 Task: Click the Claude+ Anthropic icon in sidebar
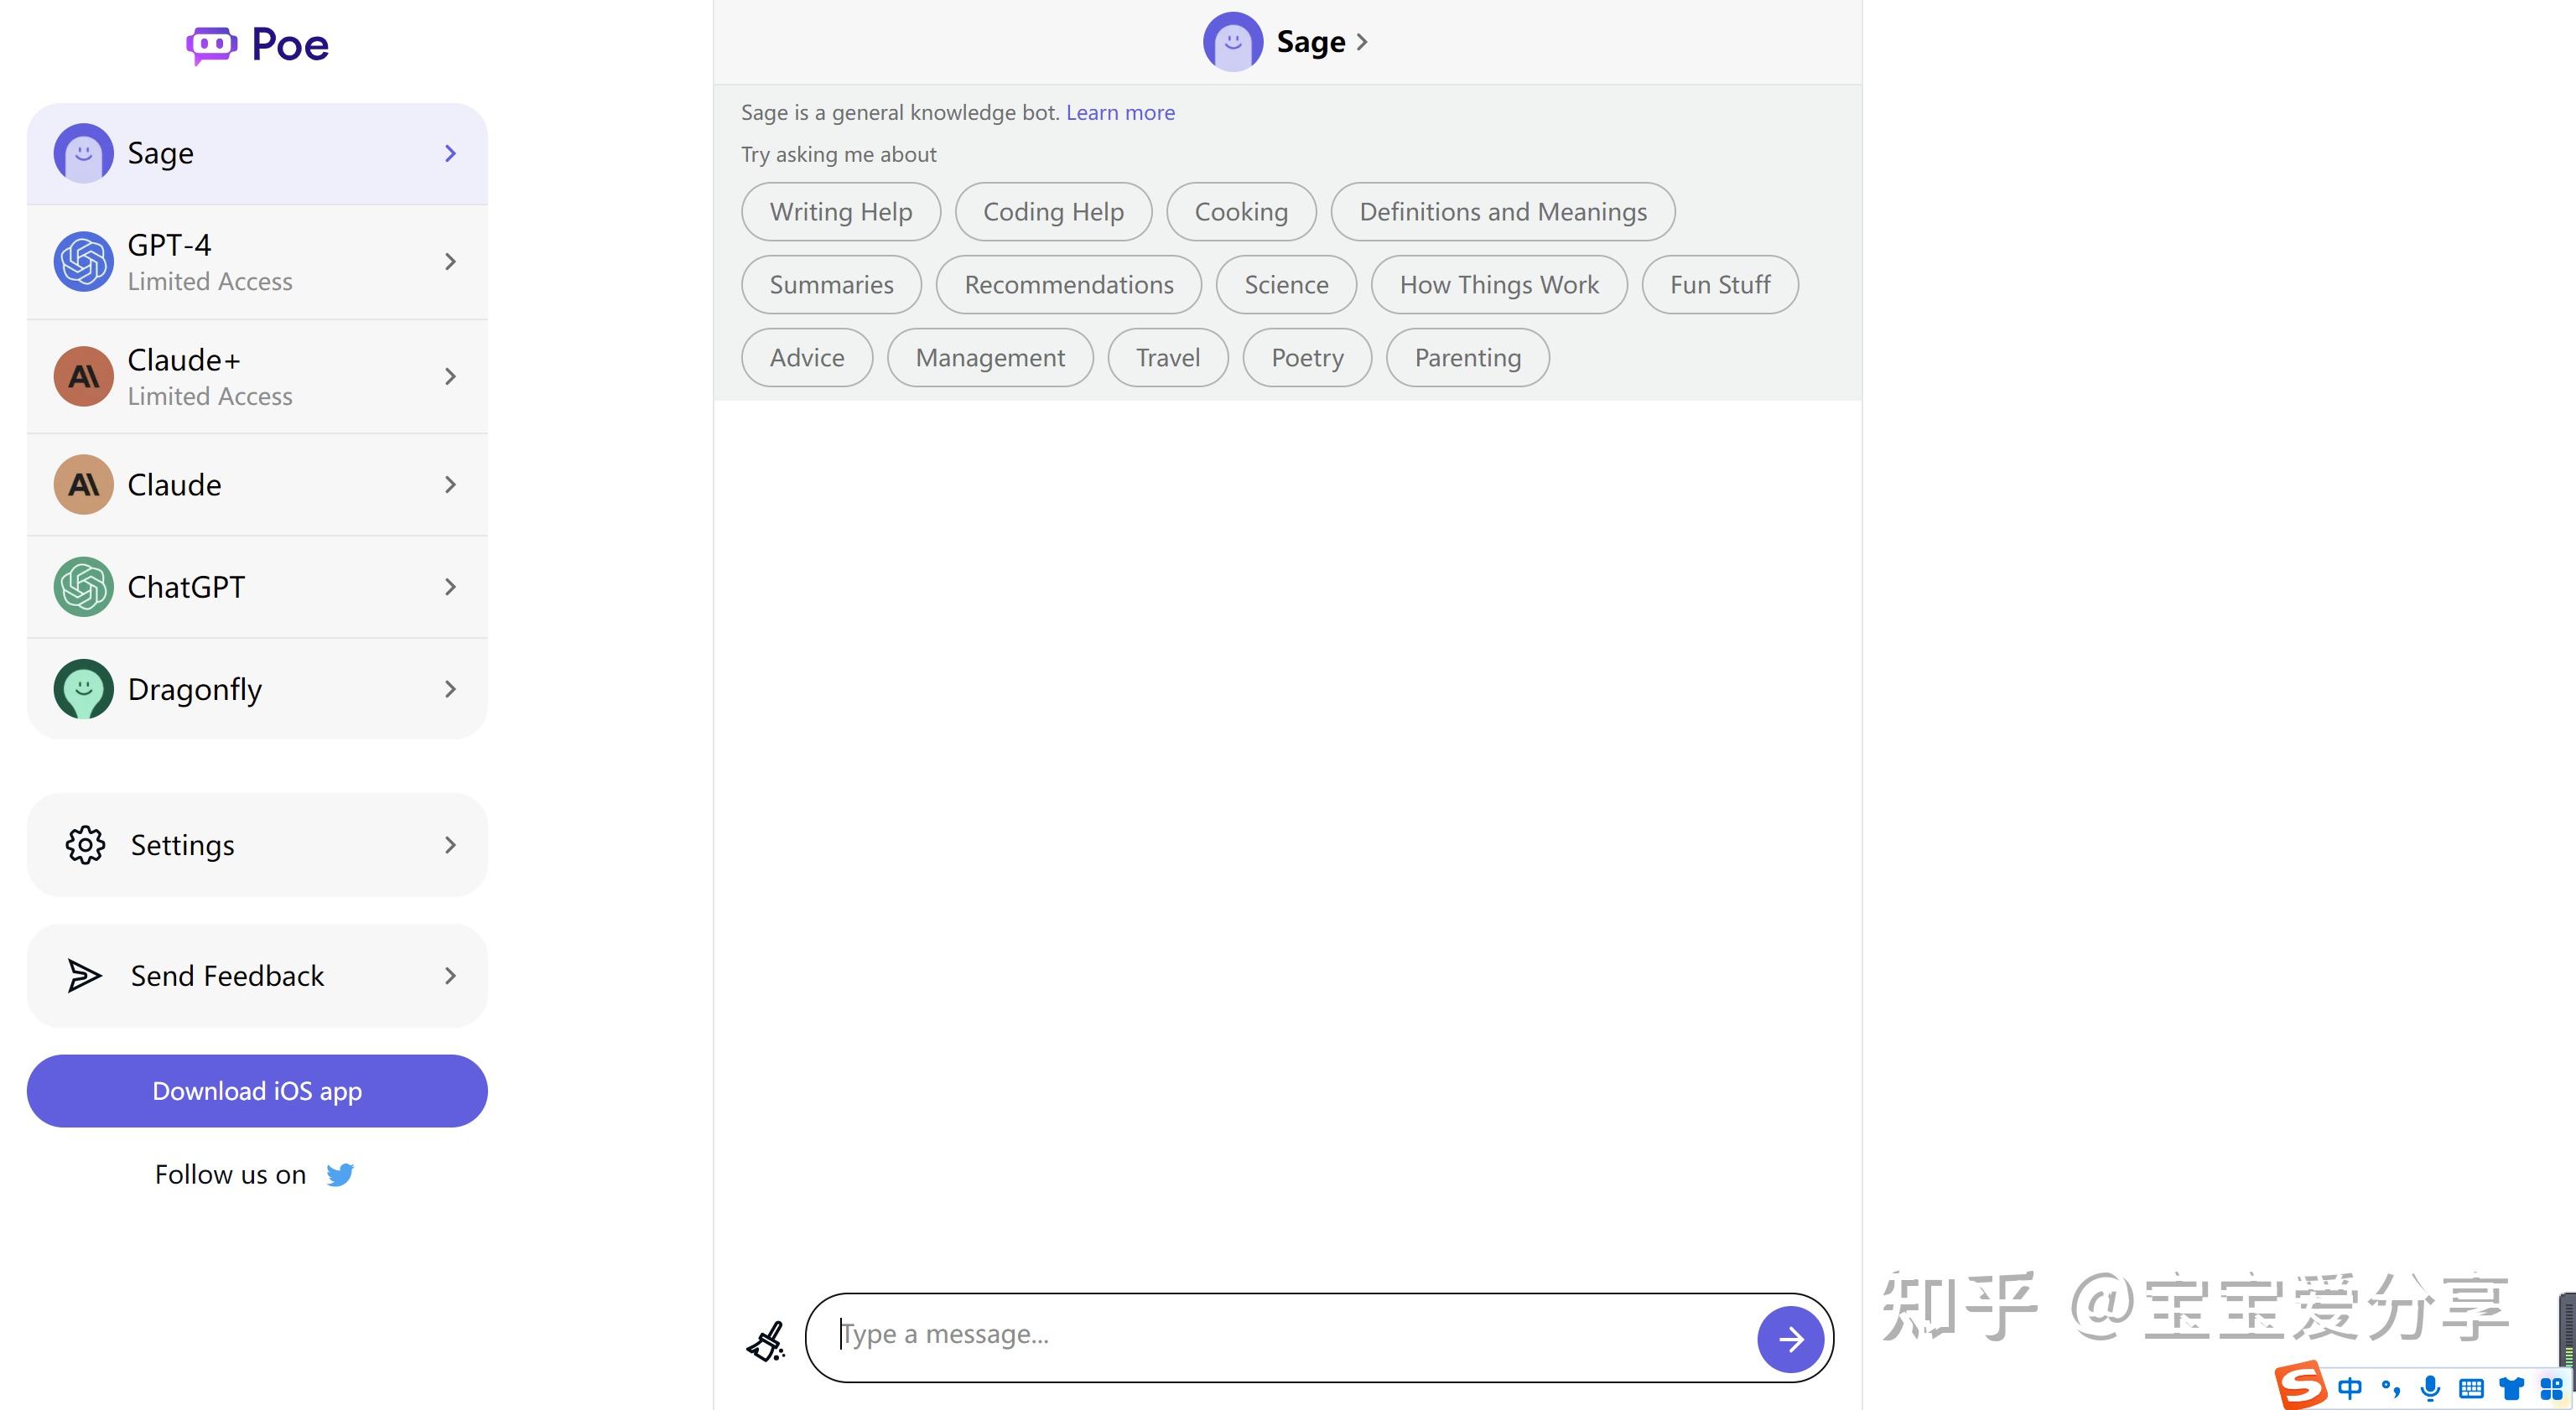click(83, 376)
